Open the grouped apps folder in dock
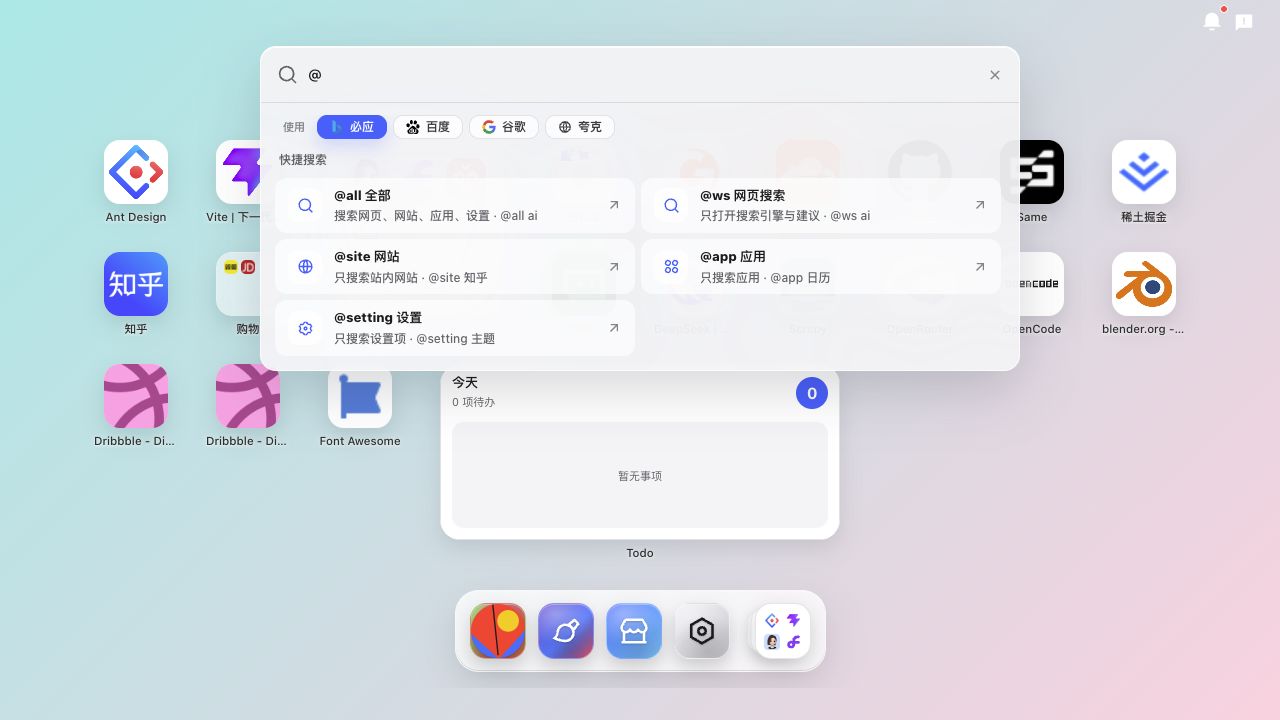Screen dimensions: 1280x720 click(782, 631)
